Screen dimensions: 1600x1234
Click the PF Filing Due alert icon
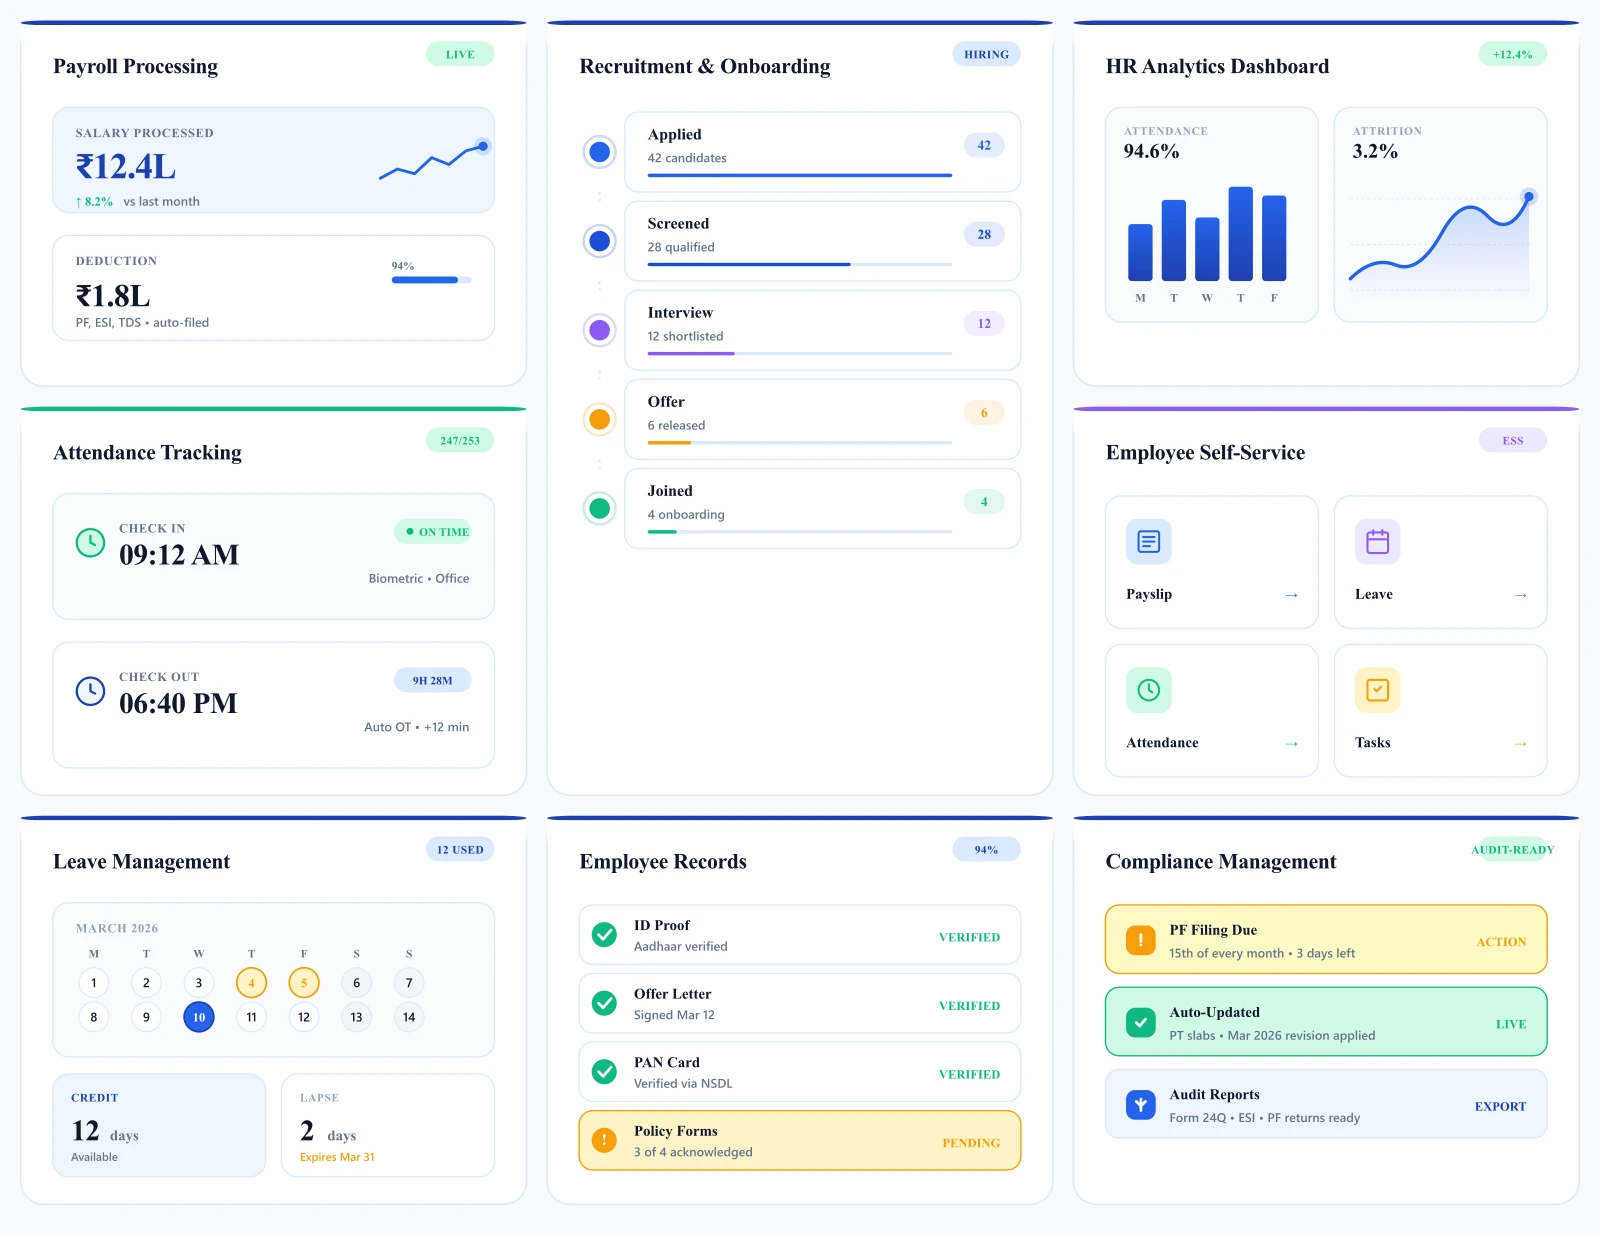click(1141, 940)
